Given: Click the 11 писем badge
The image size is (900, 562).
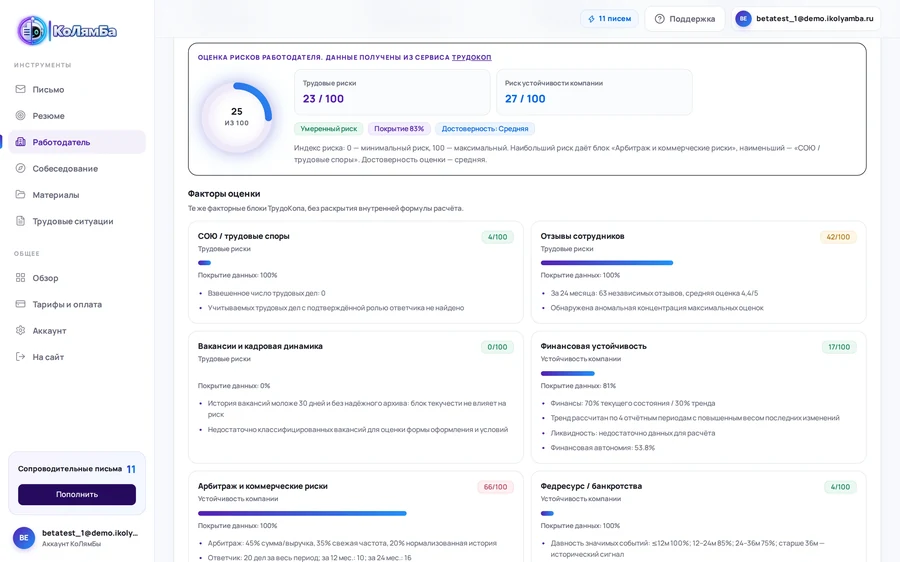Looking at the screenshot, I should (x=609, y=19).
